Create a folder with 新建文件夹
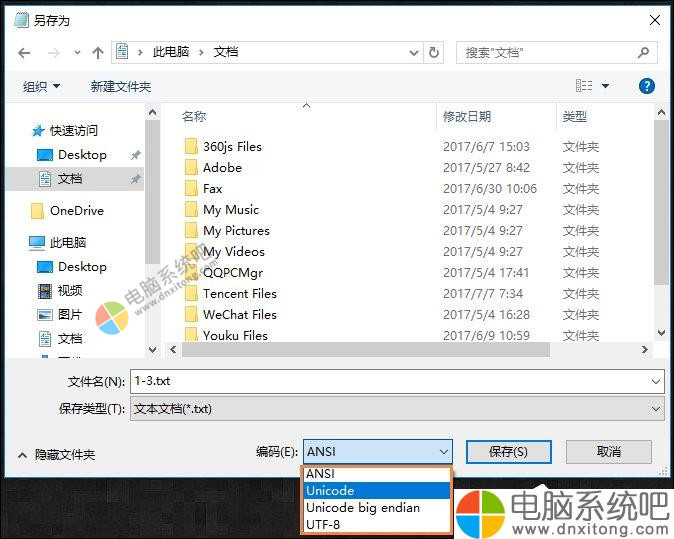The image size is (674, 539). coord(121,86)
